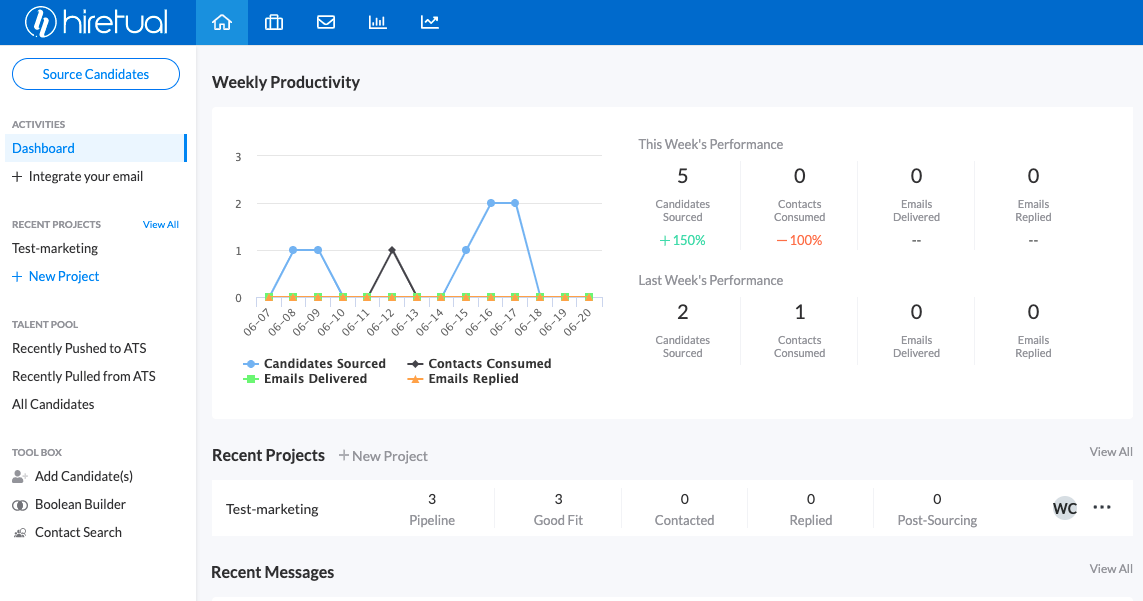Image resolution: width=1143 pixels, height=601 pixels.
Task: Open the Home tab icon
Action: click(x=222, y=23)
